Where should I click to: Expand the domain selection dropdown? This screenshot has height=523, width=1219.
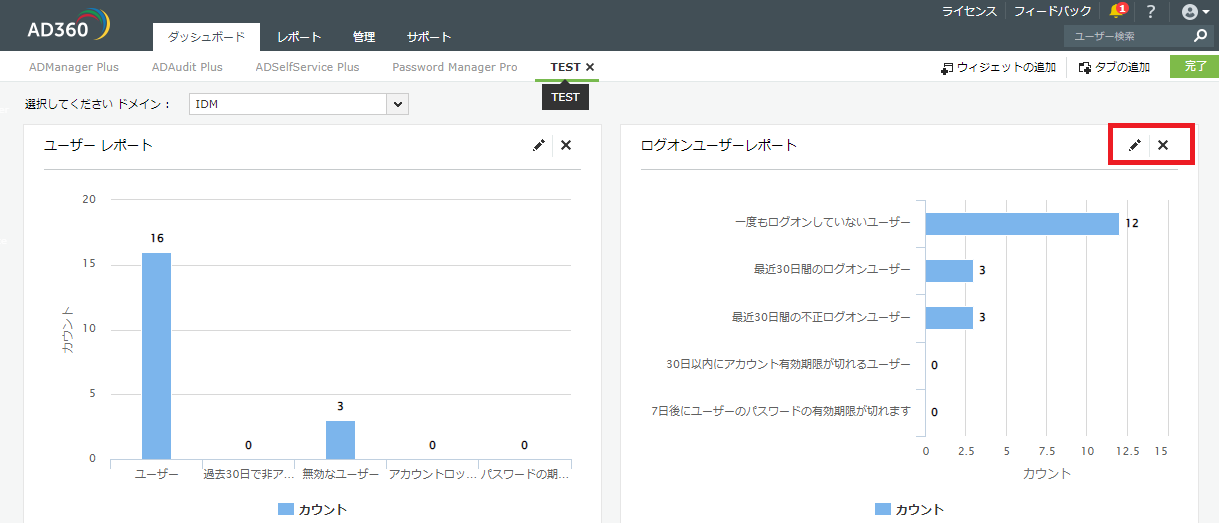398,104
